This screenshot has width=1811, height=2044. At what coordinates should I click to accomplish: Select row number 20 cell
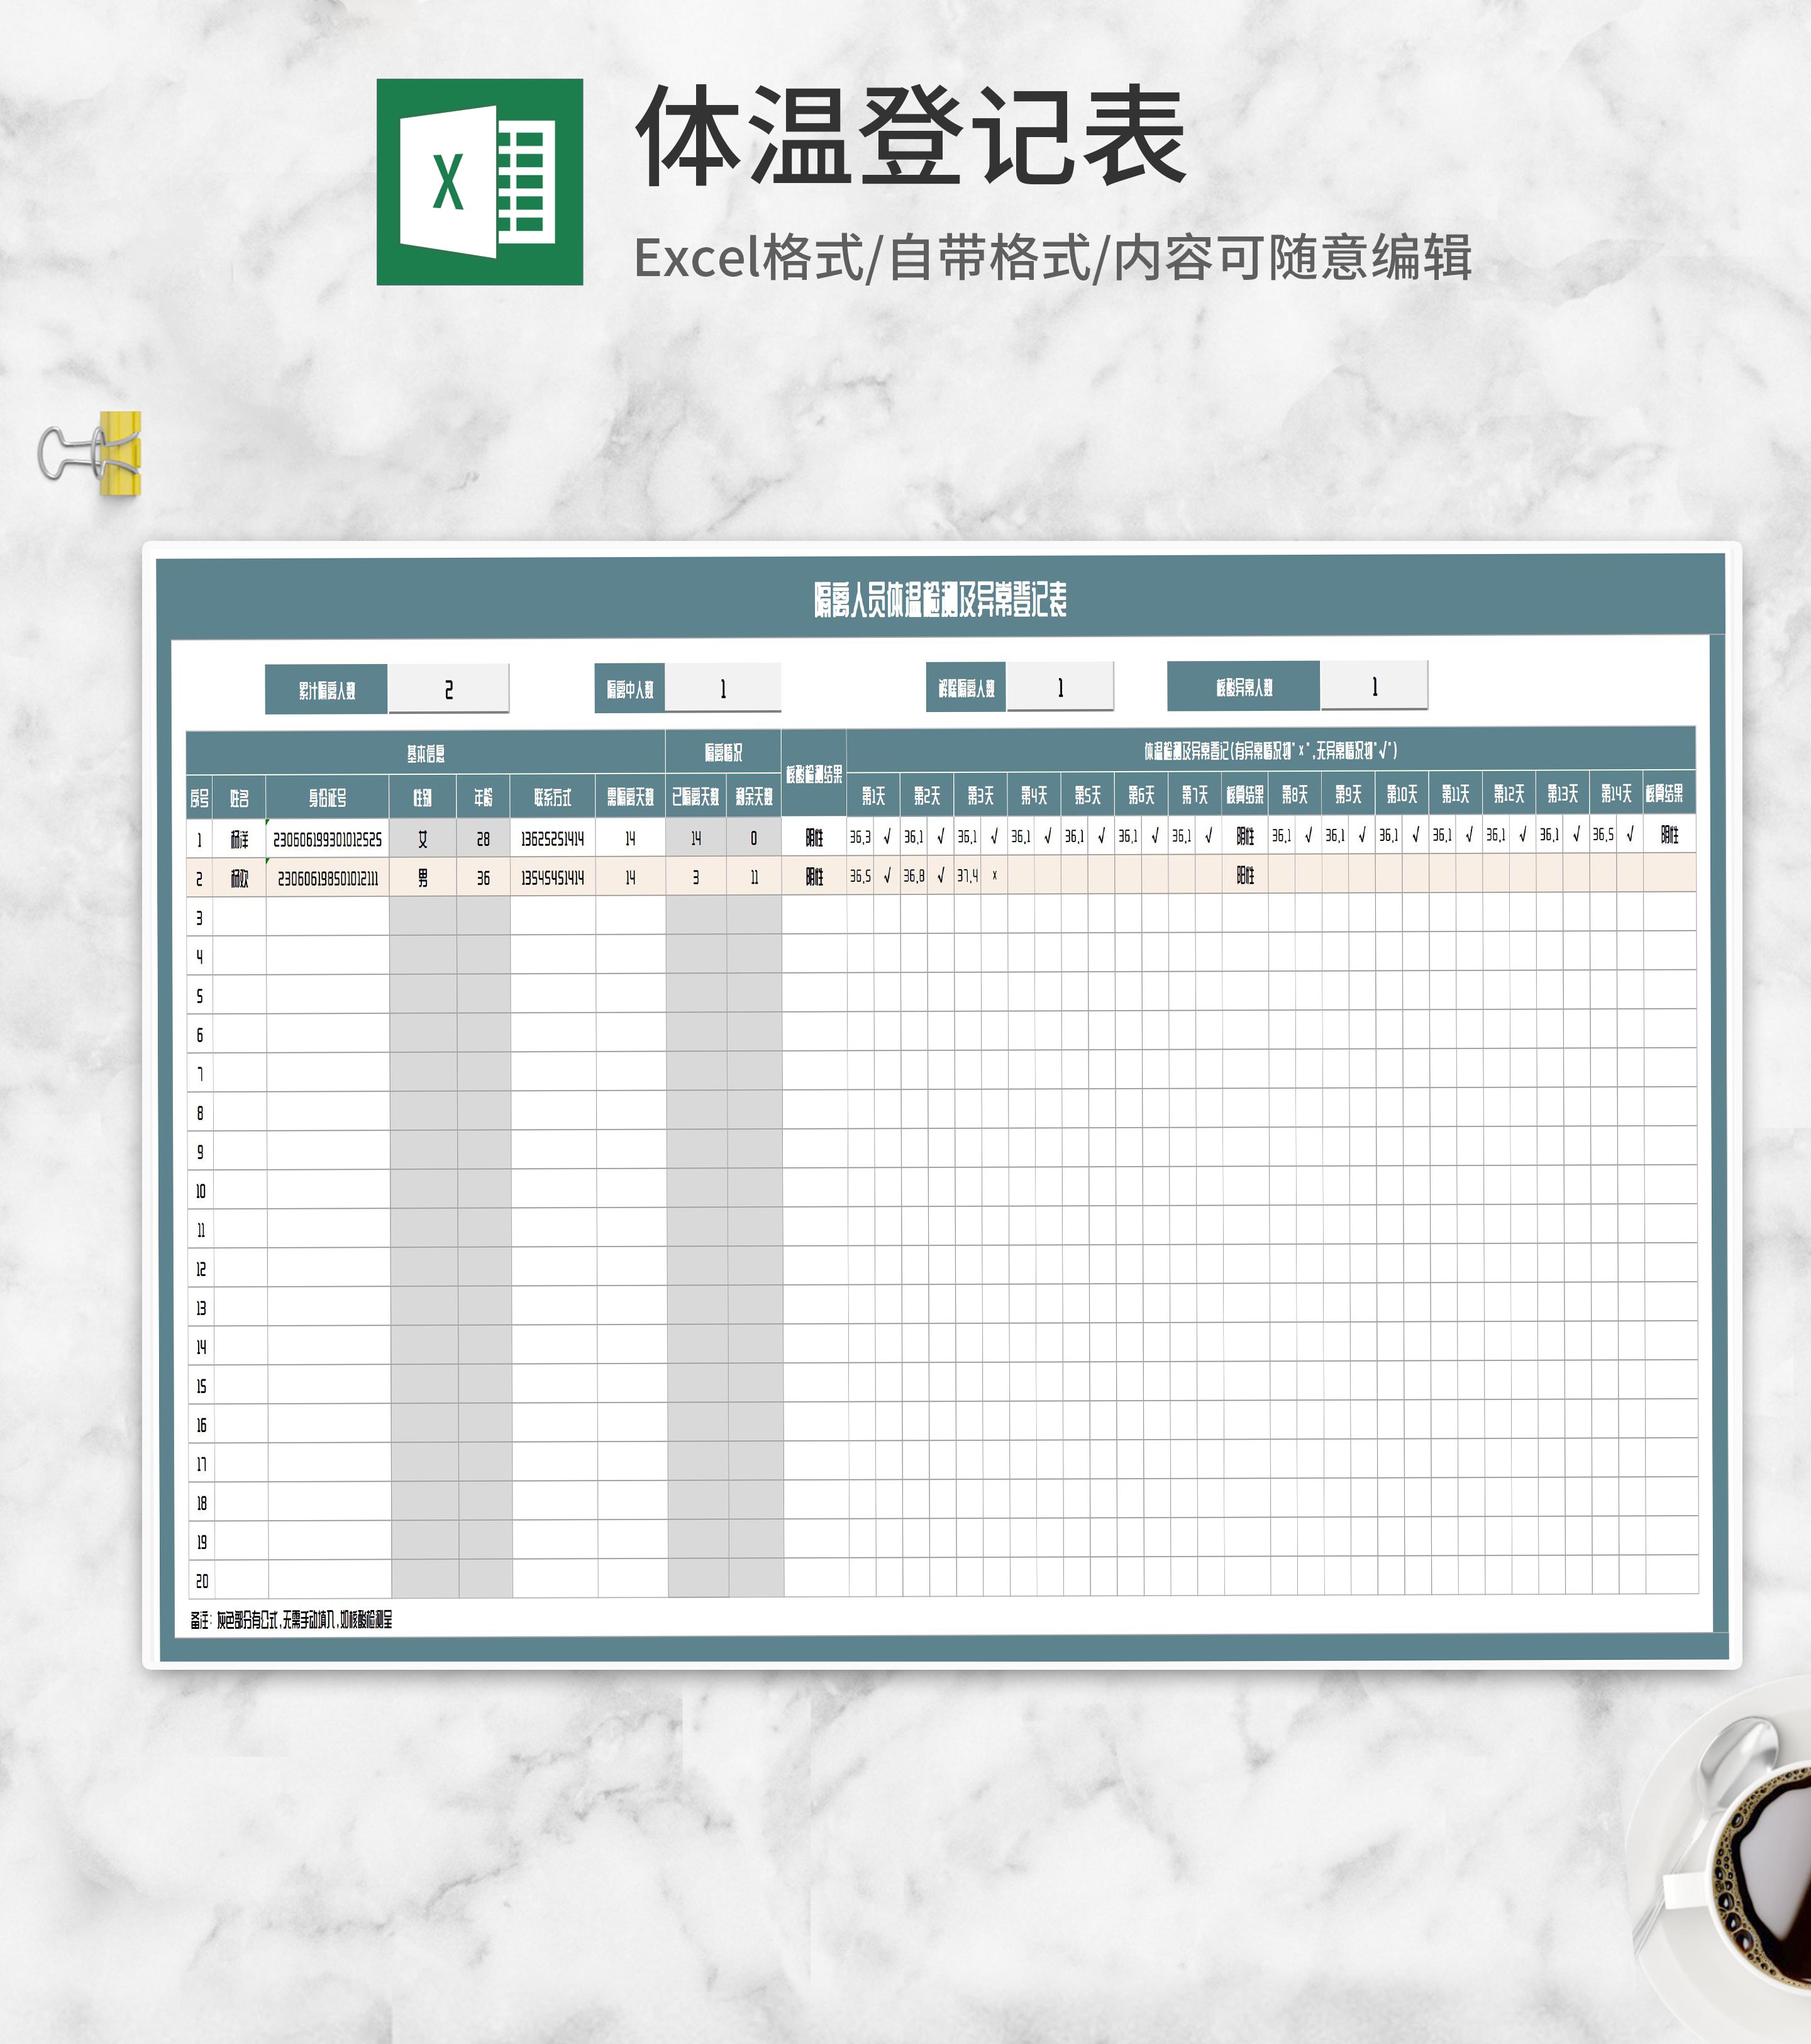tap(201, 1581)
